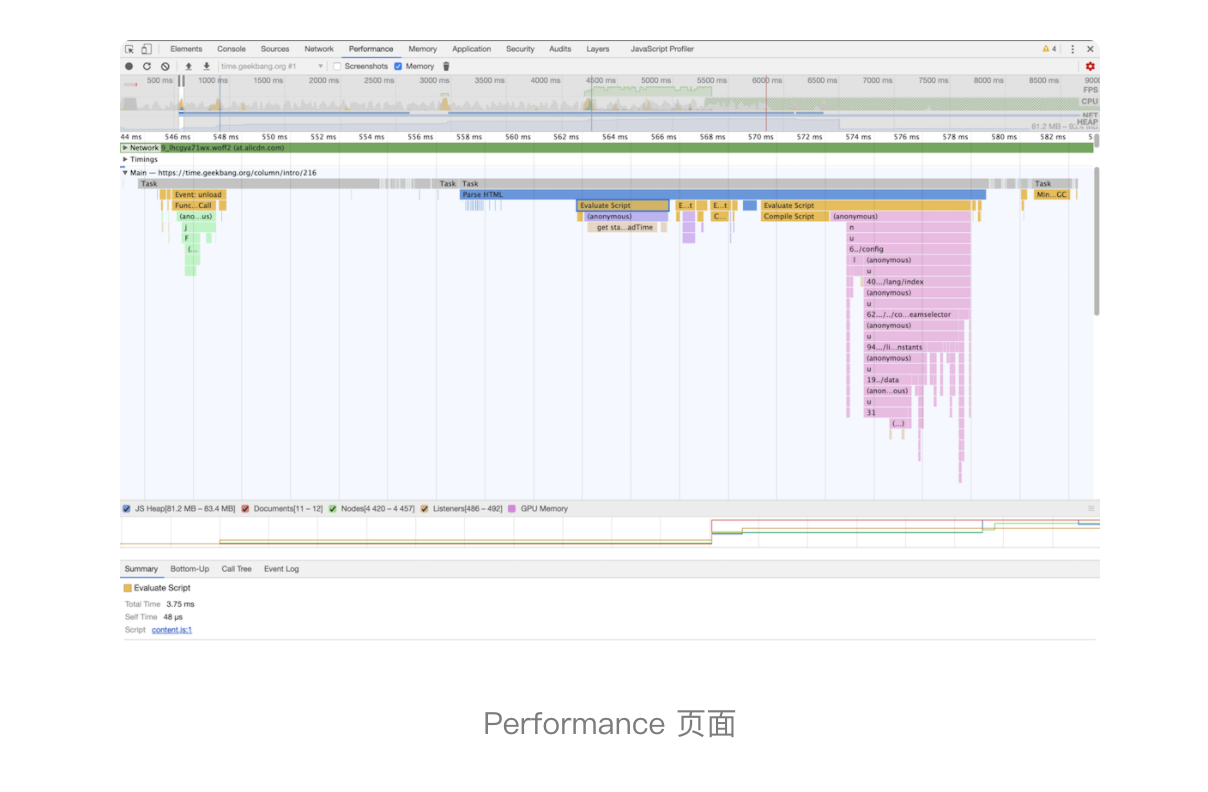This screenshot has width=1208, height=792.
Task: Select the (anon...ous) flame bar
Action: click(888, 391)
